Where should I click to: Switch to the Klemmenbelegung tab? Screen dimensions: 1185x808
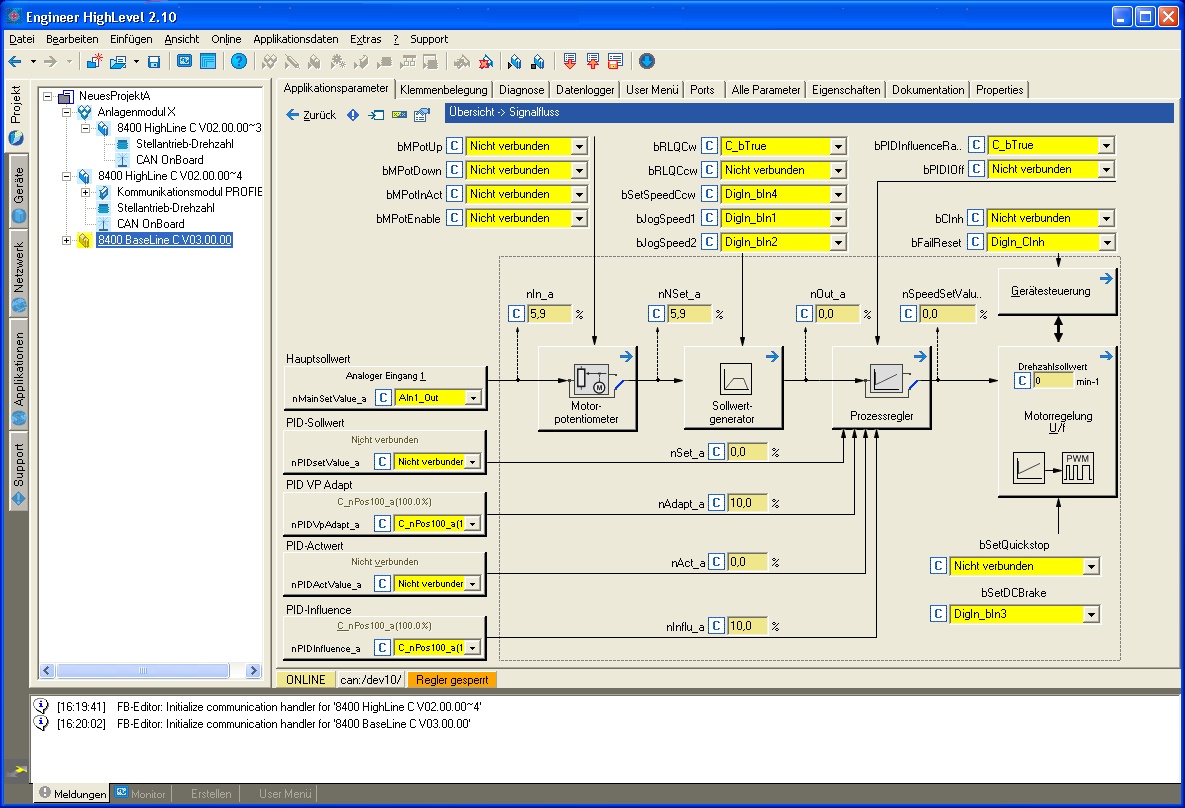442,90
